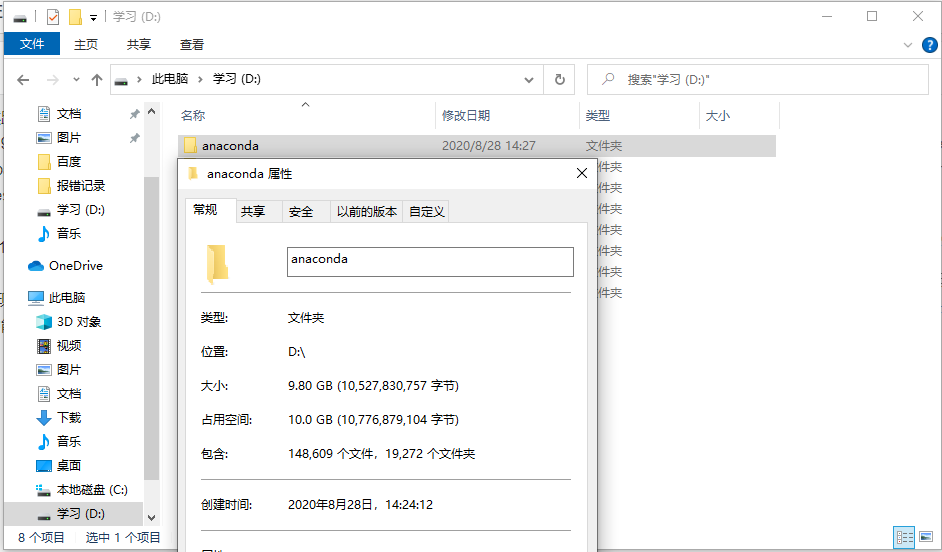This screenshot has height=552, width=942.
Task: Go up one folder level
Action: pyautogui.click(x=97, y=80)
